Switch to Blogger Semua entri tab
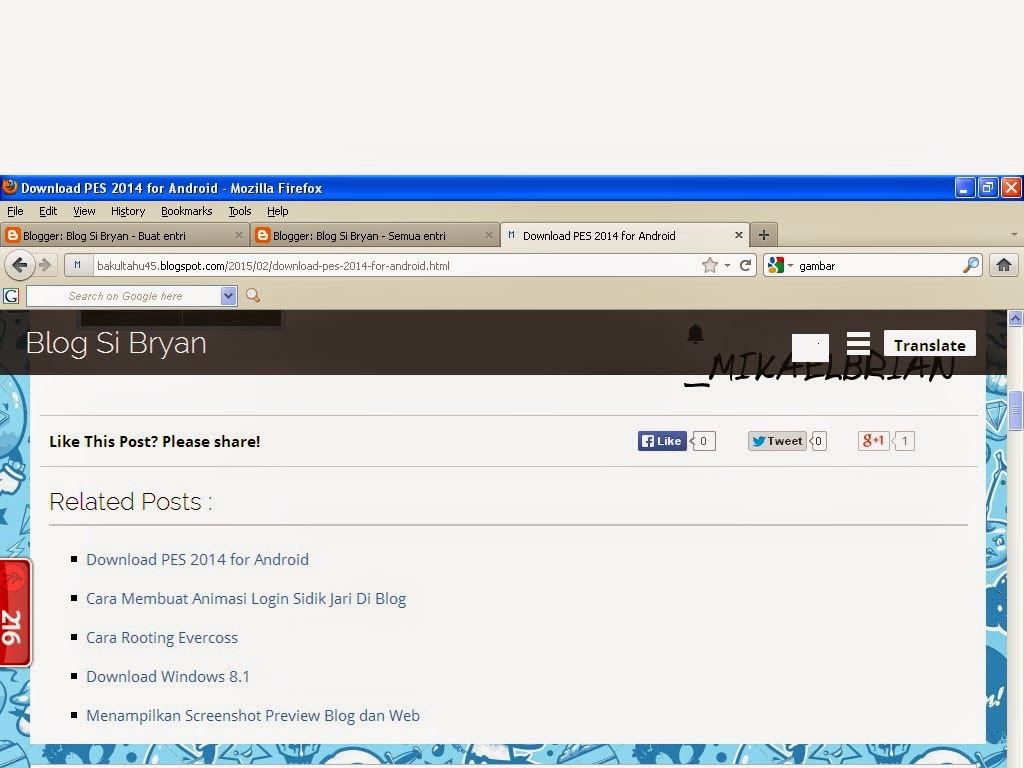The image size is (1024, 768). point(374,235)
